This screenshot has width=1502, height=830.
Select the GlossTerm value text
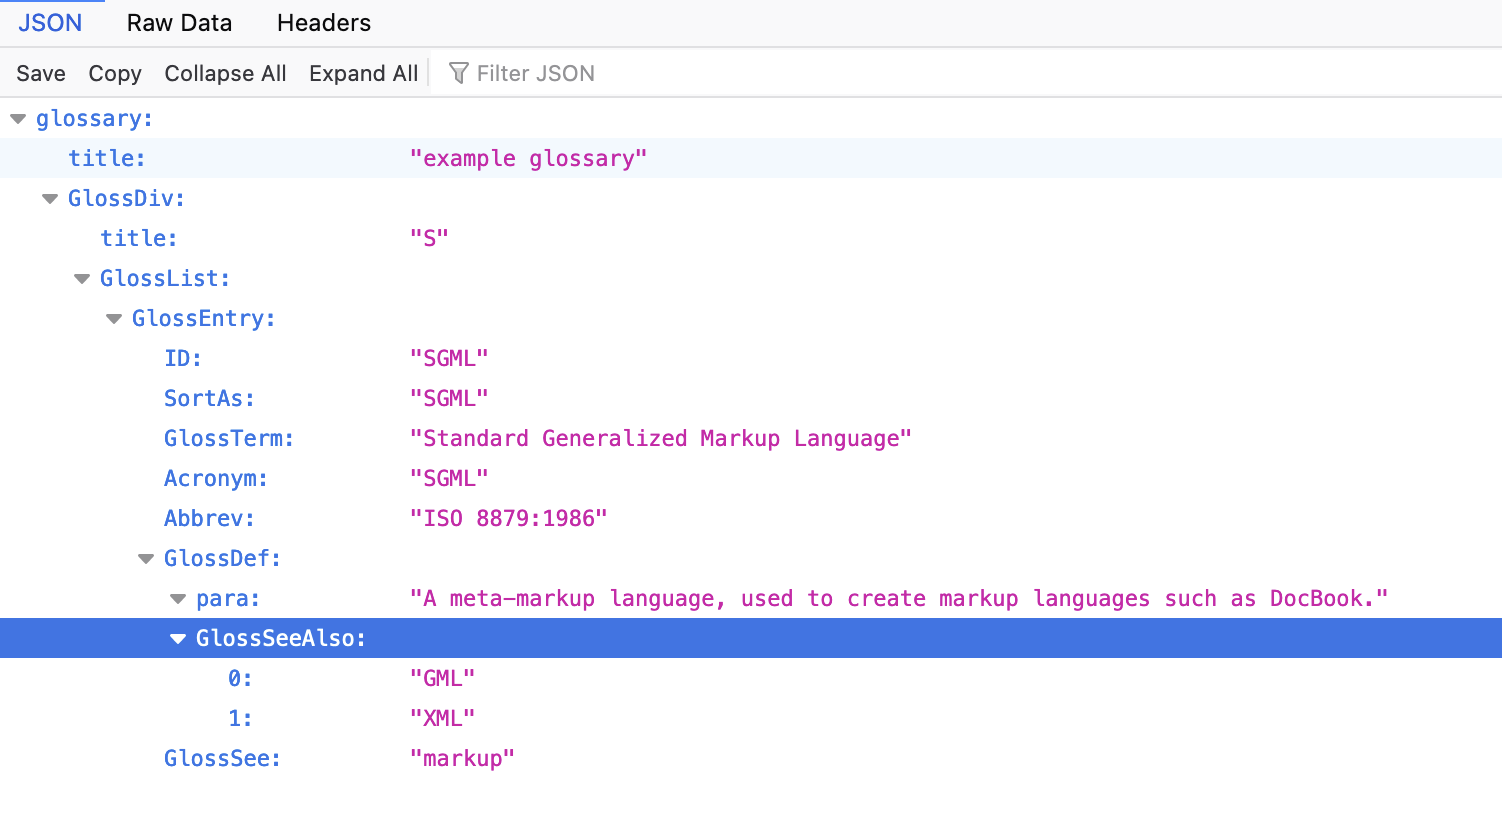(x=662, y=437)
